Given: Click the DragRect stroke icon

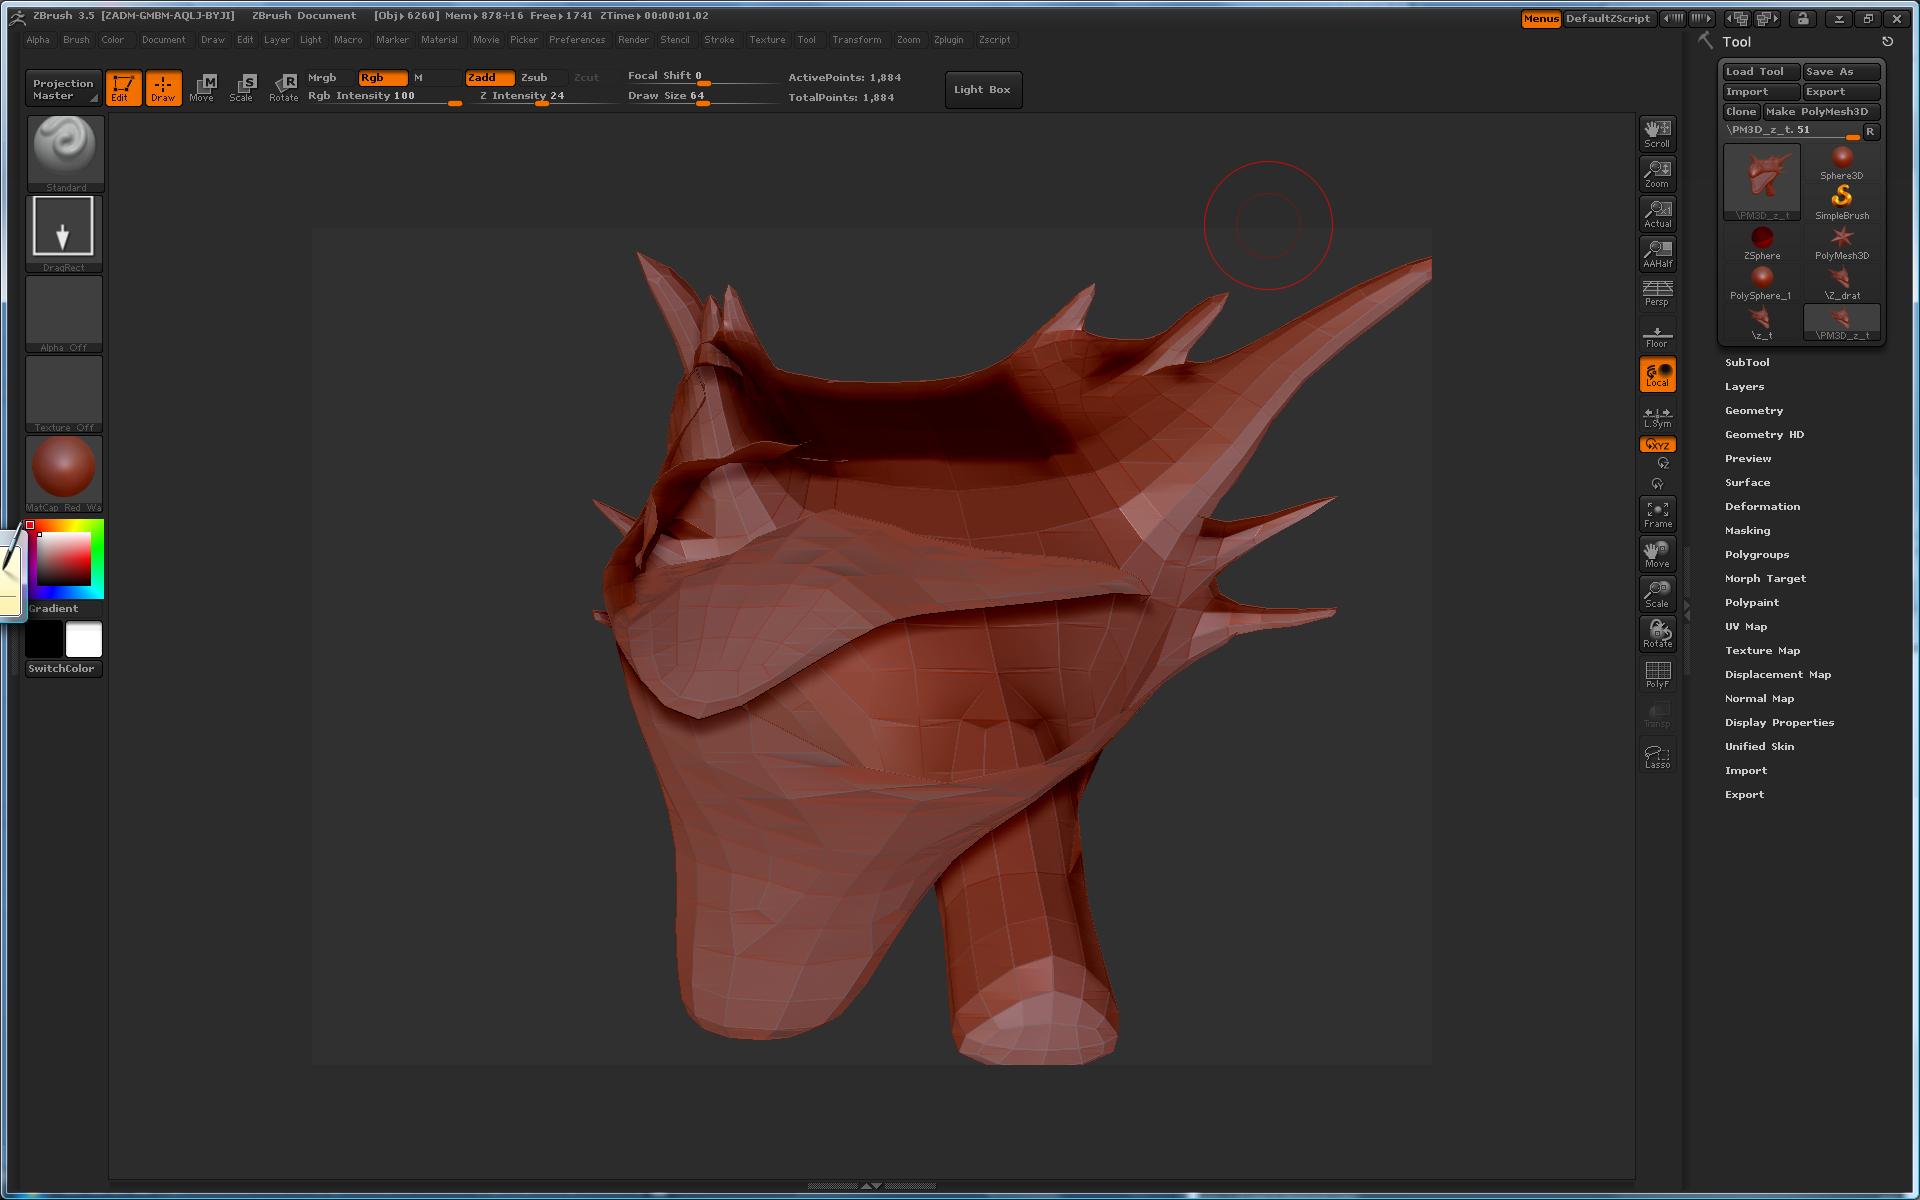Looking at the screenshot, I should tap(63, 229).
